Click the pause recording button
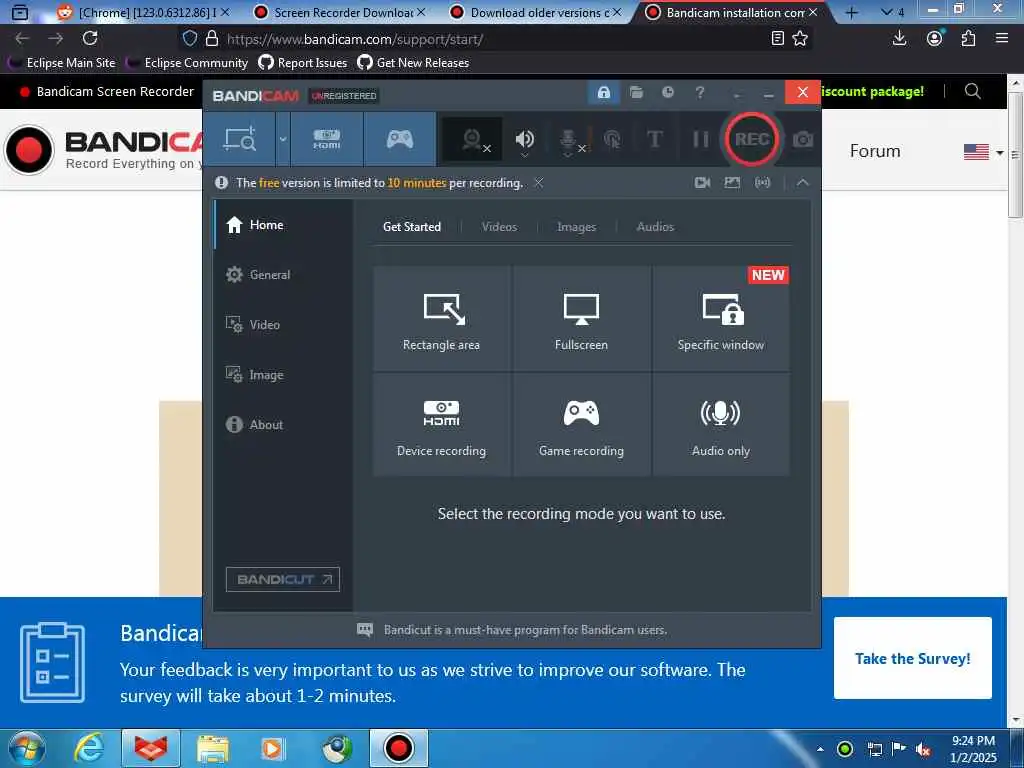The image size is (1024, 768). pyautogui.click(x=700, y=139)
